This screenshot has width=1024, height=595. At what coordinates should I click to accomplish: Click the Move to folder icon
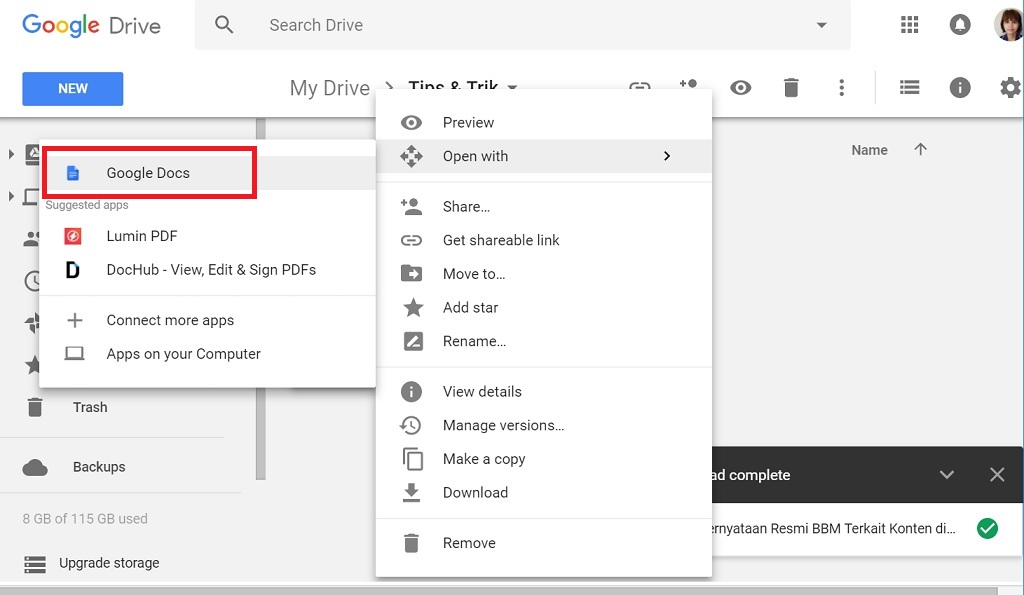click(411, 273)
